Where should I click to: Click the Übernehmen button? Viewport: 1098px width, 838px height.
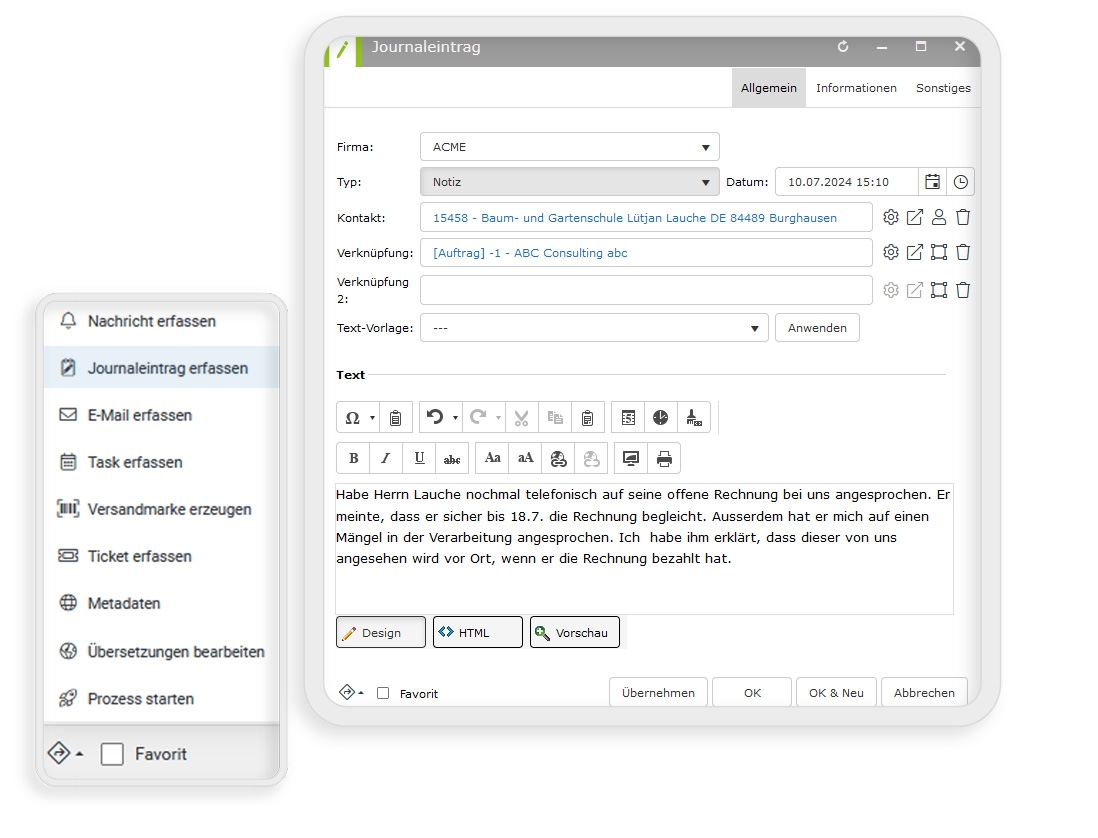pos(658,692)
